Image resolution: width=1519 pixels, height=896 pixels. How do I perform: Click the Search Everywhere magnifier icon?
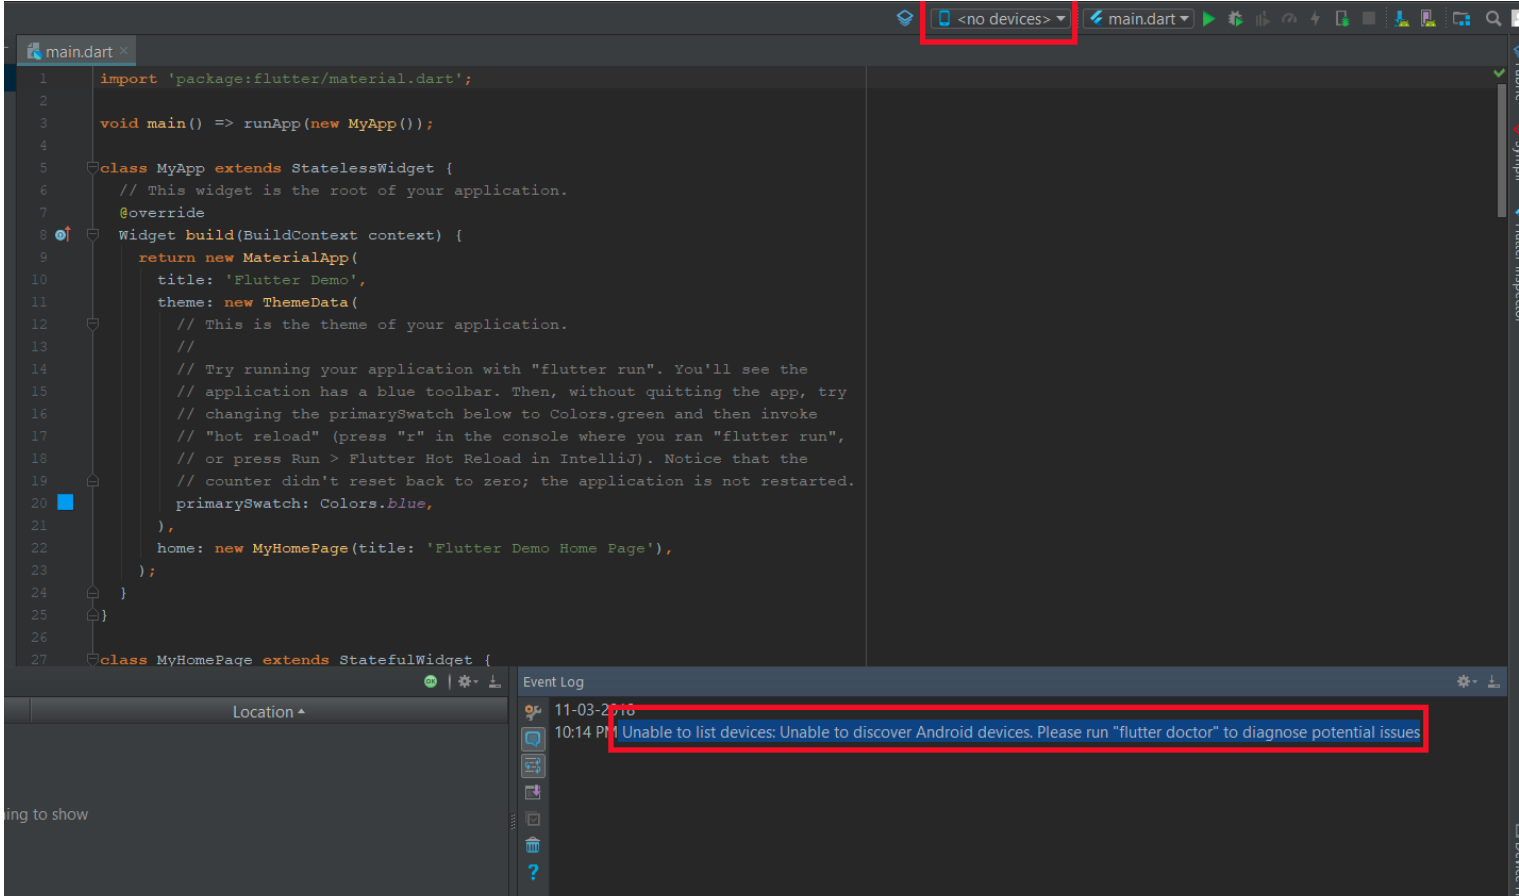tap(1493, 19)
